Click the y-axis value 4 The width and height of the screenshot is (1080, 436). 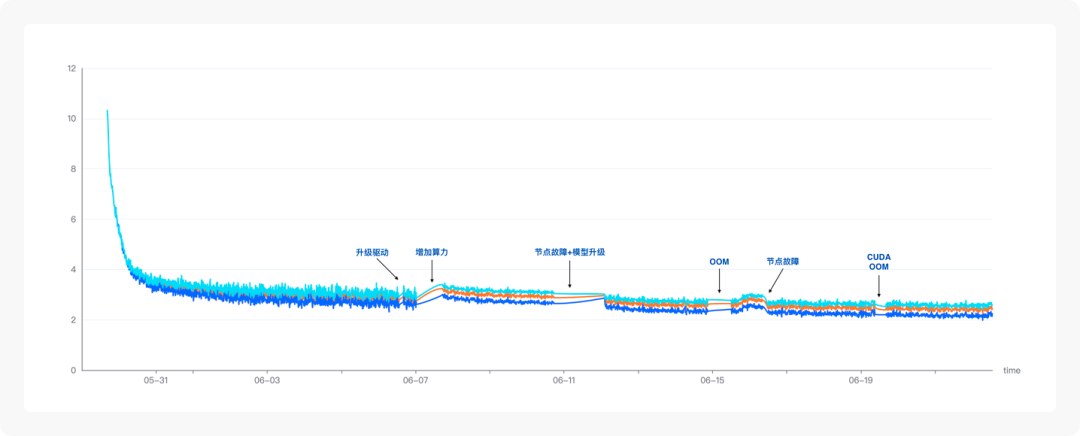click(74, 270)
